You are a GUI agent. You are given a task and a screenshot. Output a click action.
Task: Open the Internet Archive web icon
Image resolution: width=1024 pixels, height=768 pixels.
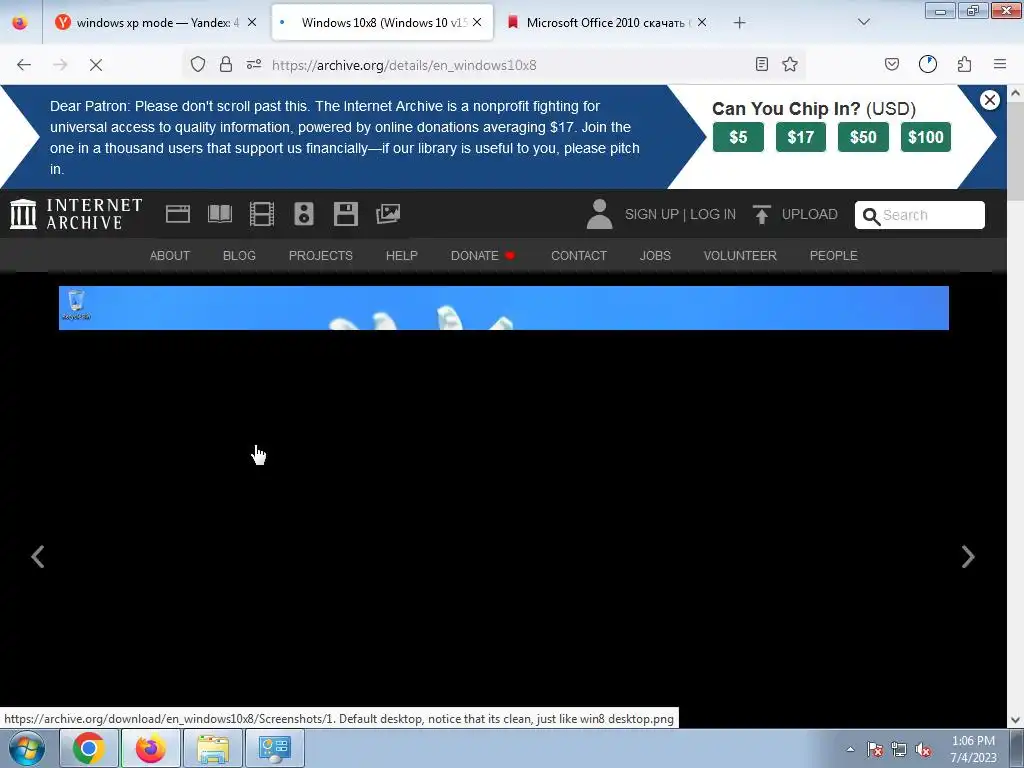coord(178,214)
